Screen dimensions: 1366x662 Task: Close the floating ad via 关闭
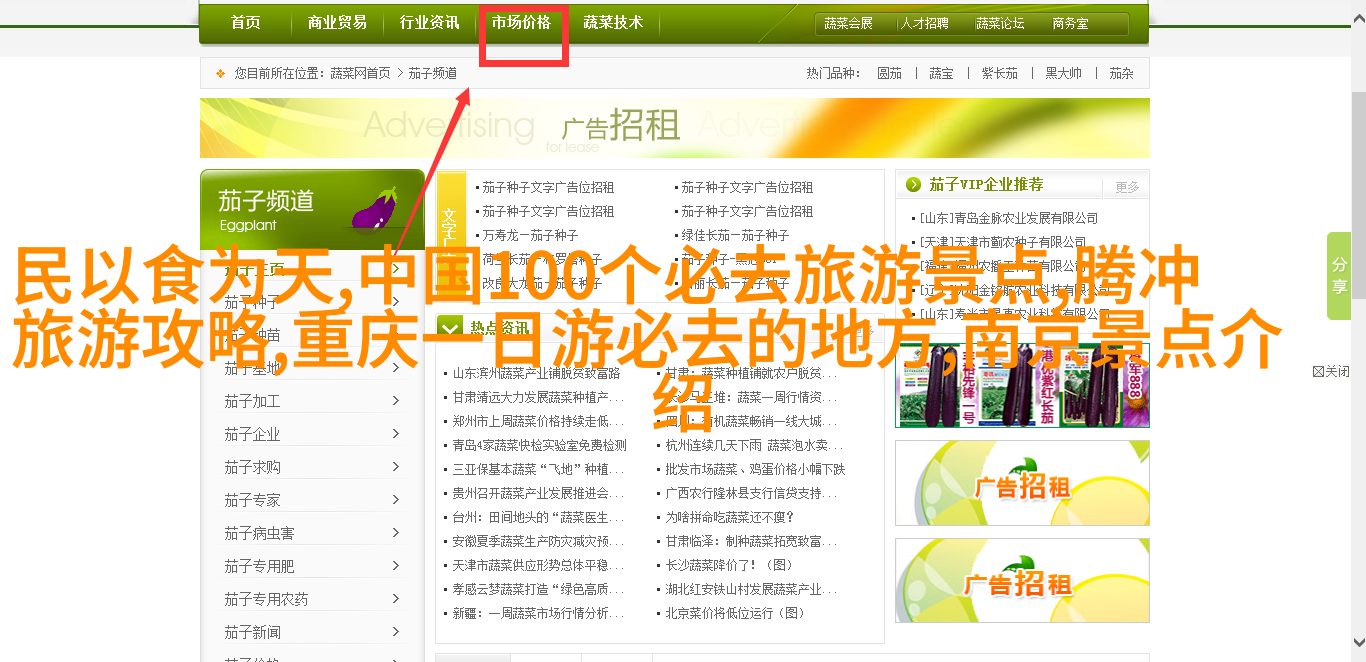pos(1330,371)
